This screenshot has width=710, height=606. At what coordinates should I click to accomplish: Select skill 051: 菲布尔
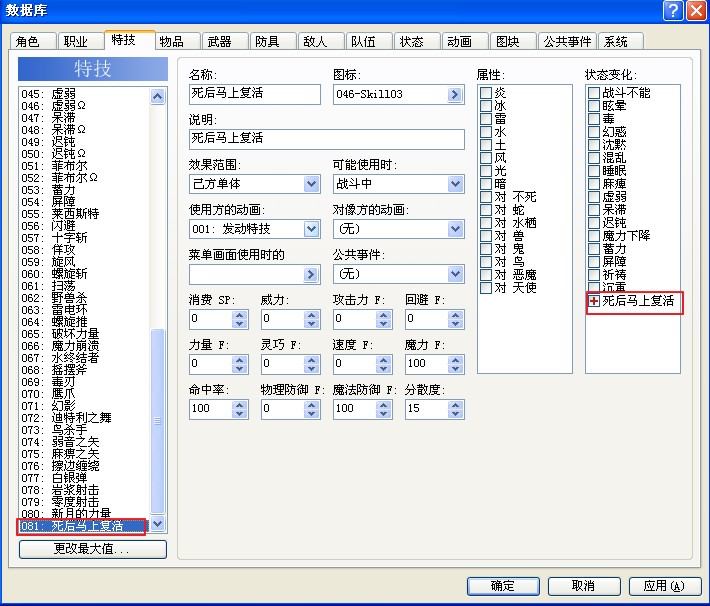point(83,166)
